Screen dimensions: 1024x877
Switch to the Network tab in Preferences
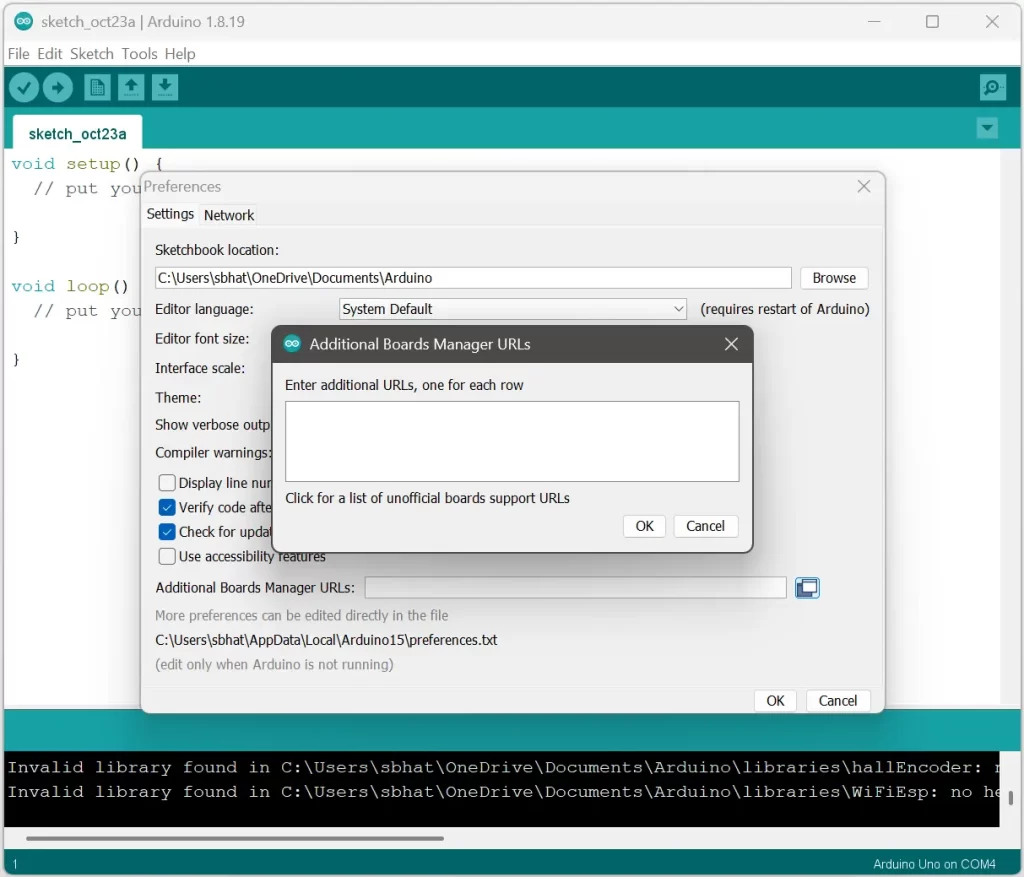[x=229, y=215]
